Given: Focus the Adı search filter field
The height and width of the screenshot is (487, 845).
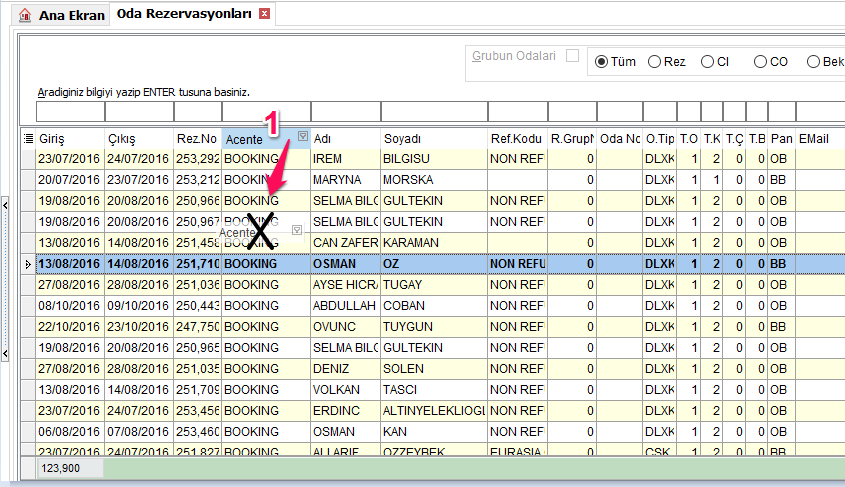Looking at the screenshot, I should point(346,112).
